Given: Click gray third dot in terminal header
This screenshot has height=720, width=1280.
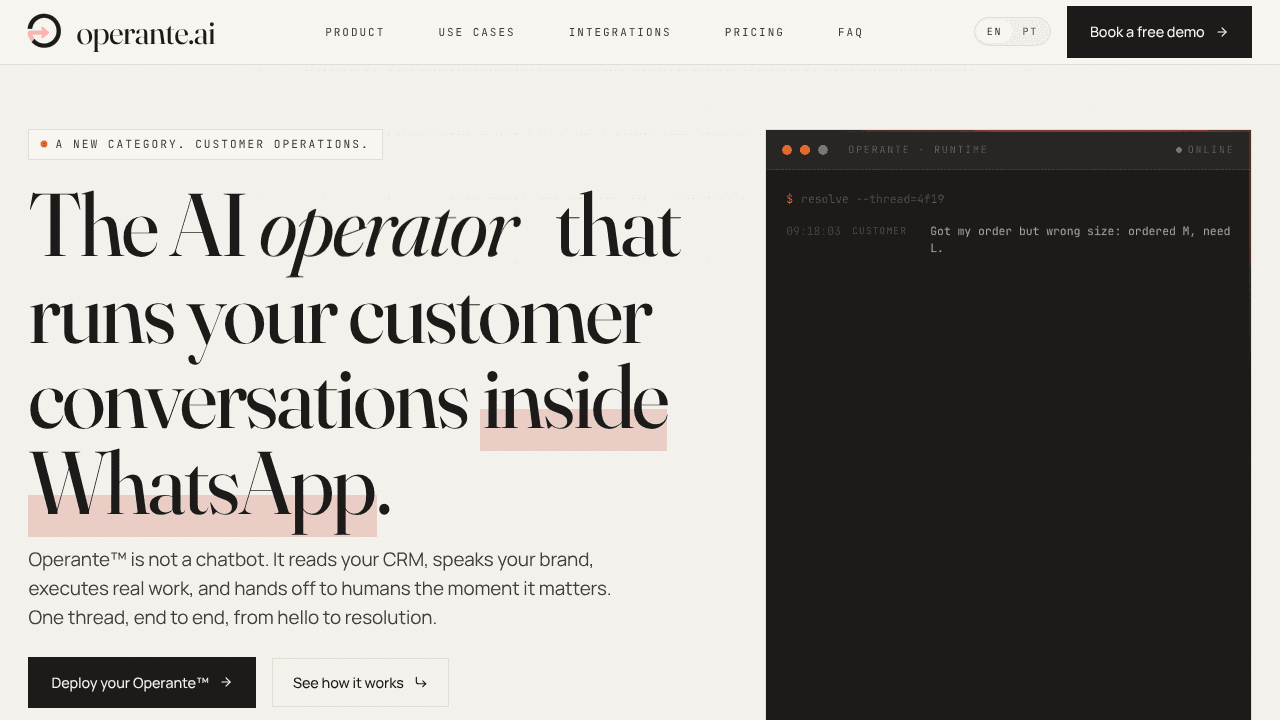Looking at the screenshot, I should (x=823, y=150).
